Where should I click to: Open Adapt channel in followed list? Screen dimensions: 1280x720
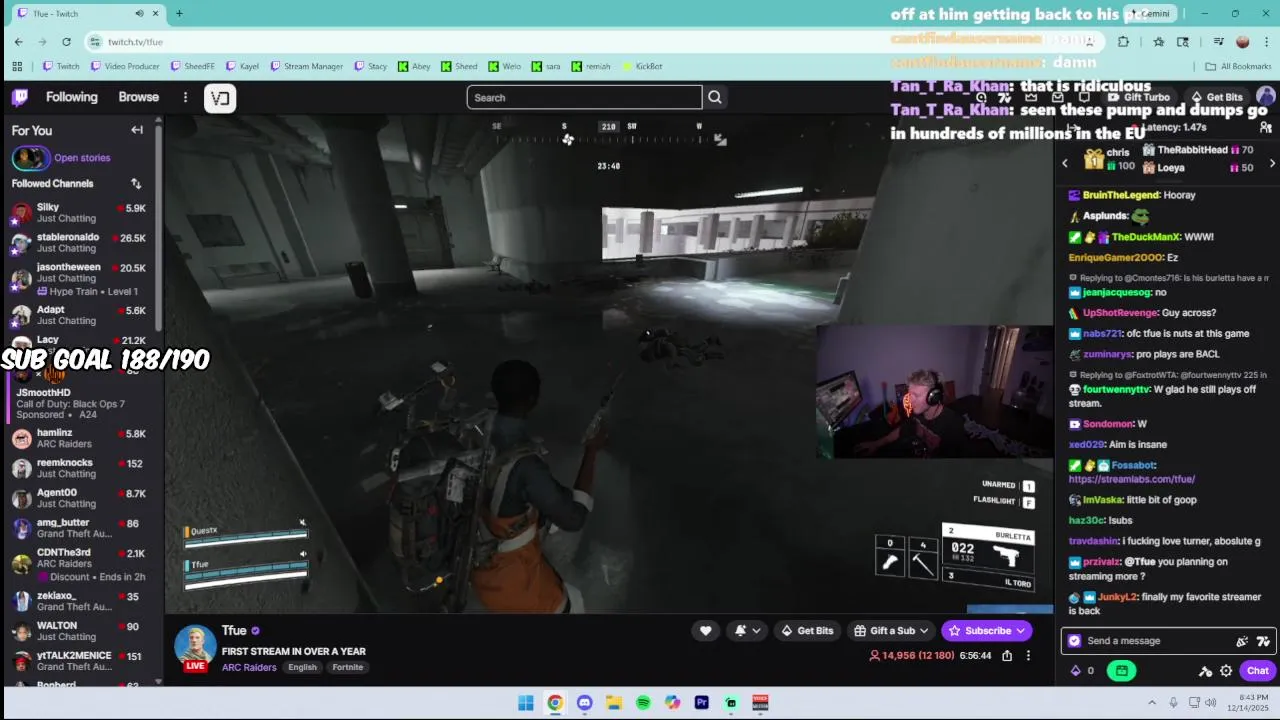point(80,315)
